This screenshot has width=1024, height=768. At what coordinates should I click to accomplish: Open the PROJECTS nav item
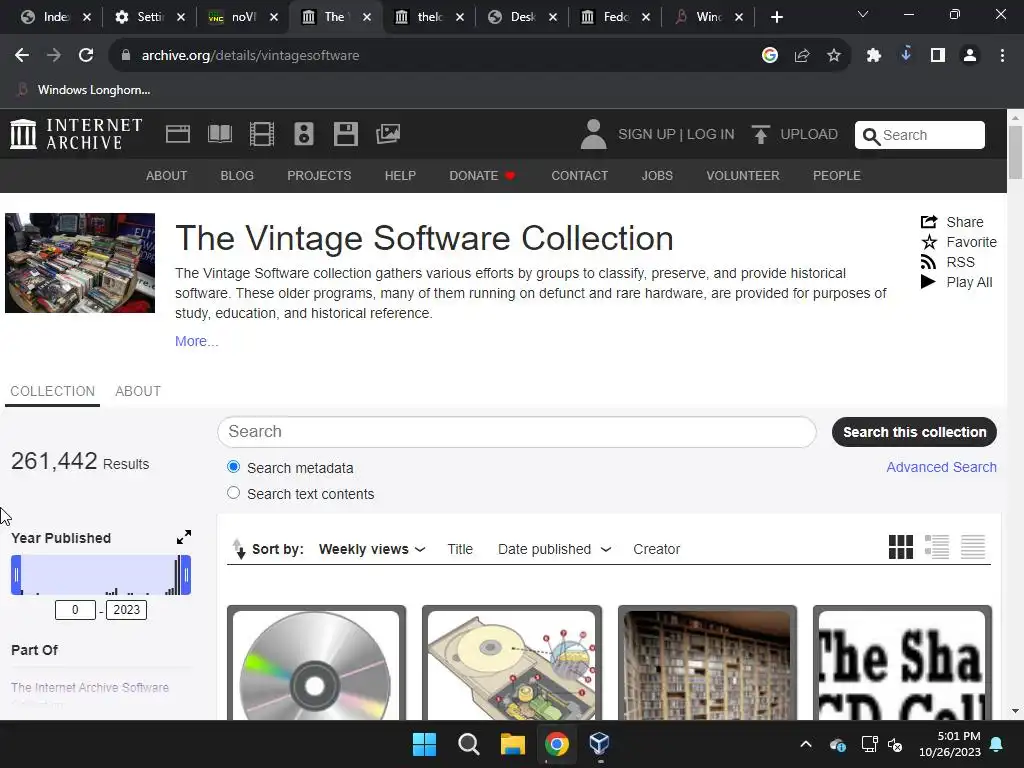pyautogui.click(x=319, y=176)
